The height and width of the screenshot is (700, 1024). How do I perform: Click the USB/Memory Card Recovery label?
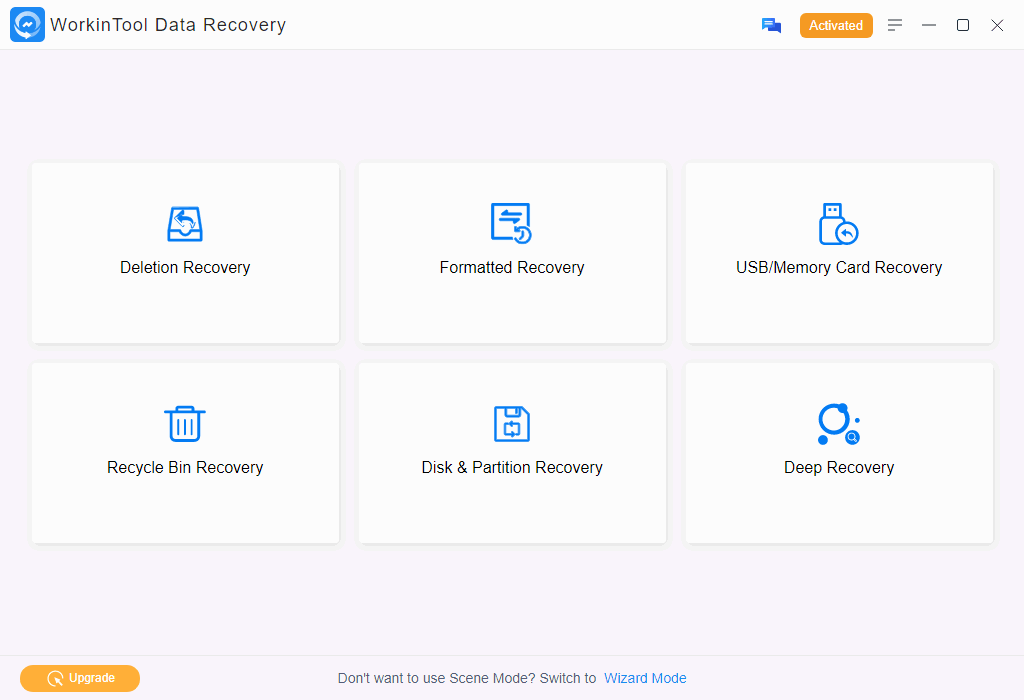click(x=839, y=268)
